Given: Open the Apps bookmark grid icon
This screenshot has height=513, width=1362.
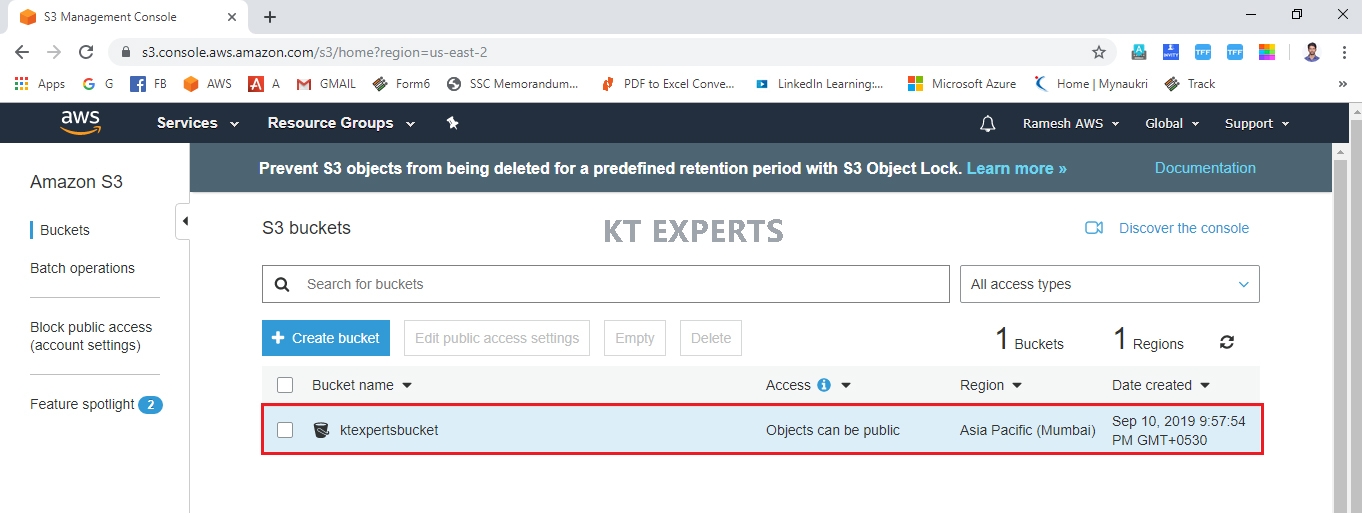Looking at the screenshot, I should point(21,84).
